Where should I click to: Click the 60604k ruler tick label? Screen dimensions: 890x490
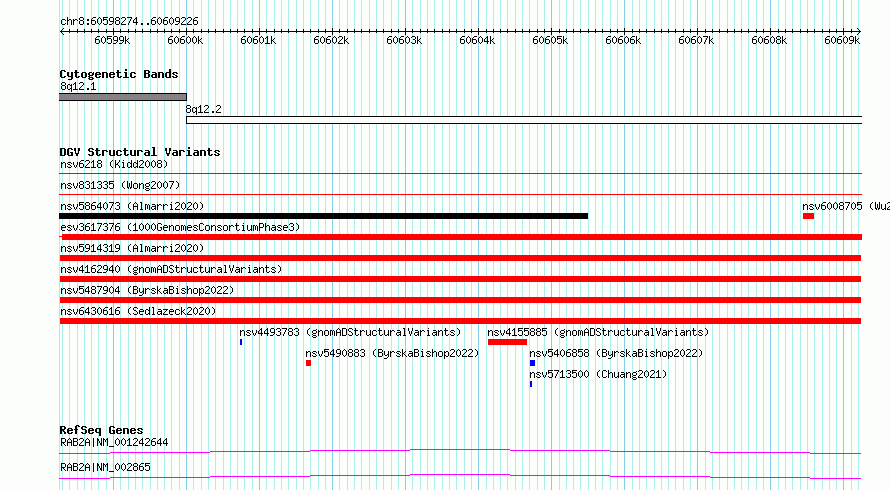(x=477, y=40)
